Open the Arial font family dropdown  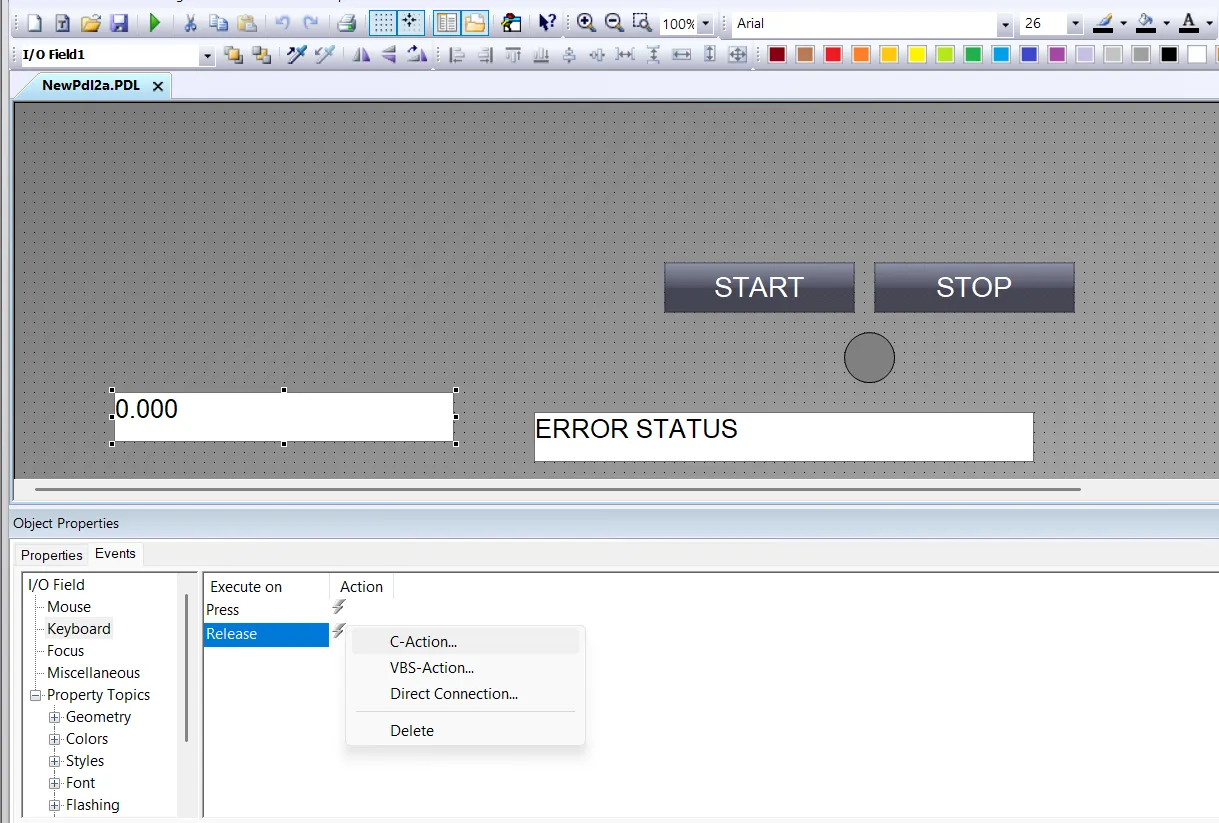[x=1004, y=22]
